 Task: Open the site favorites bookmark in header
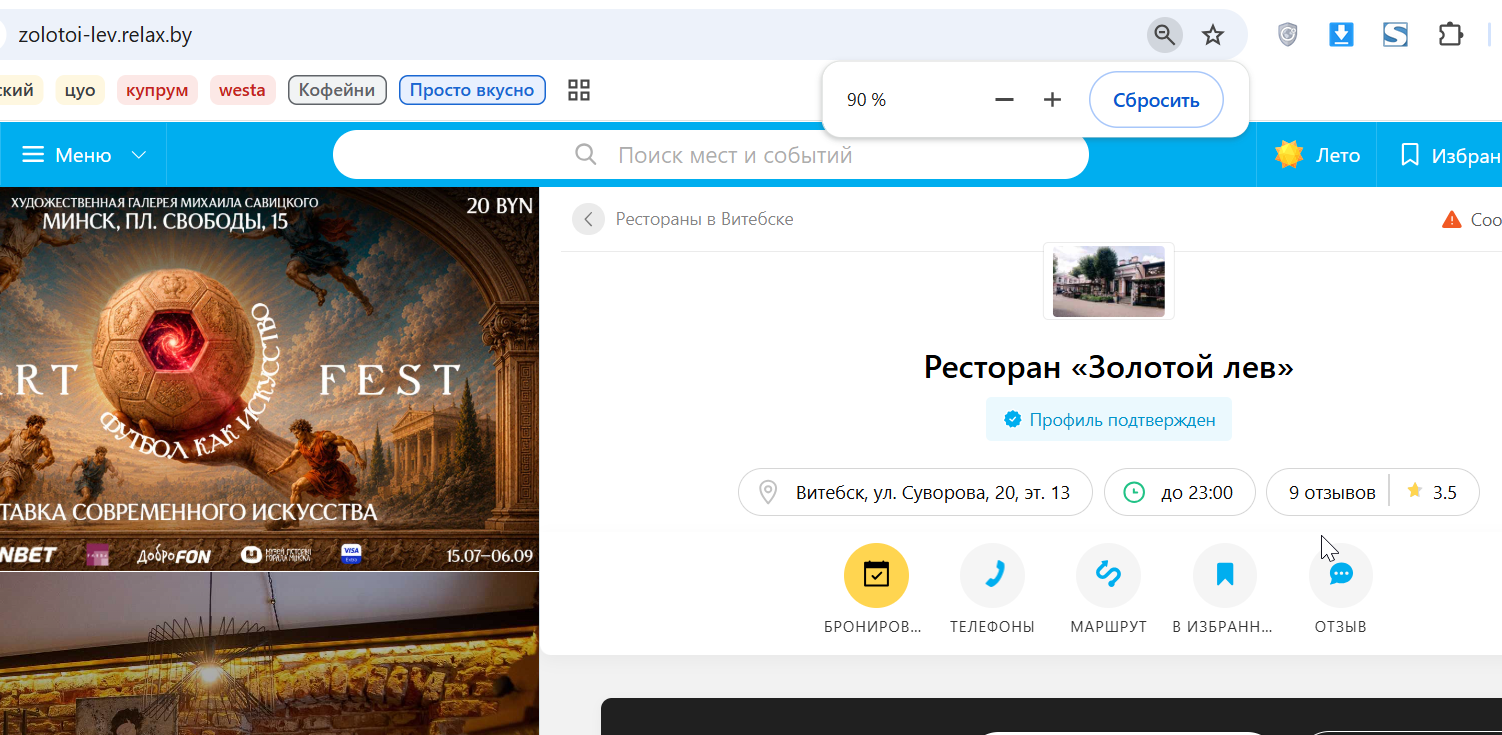(x=1410, y=155)
